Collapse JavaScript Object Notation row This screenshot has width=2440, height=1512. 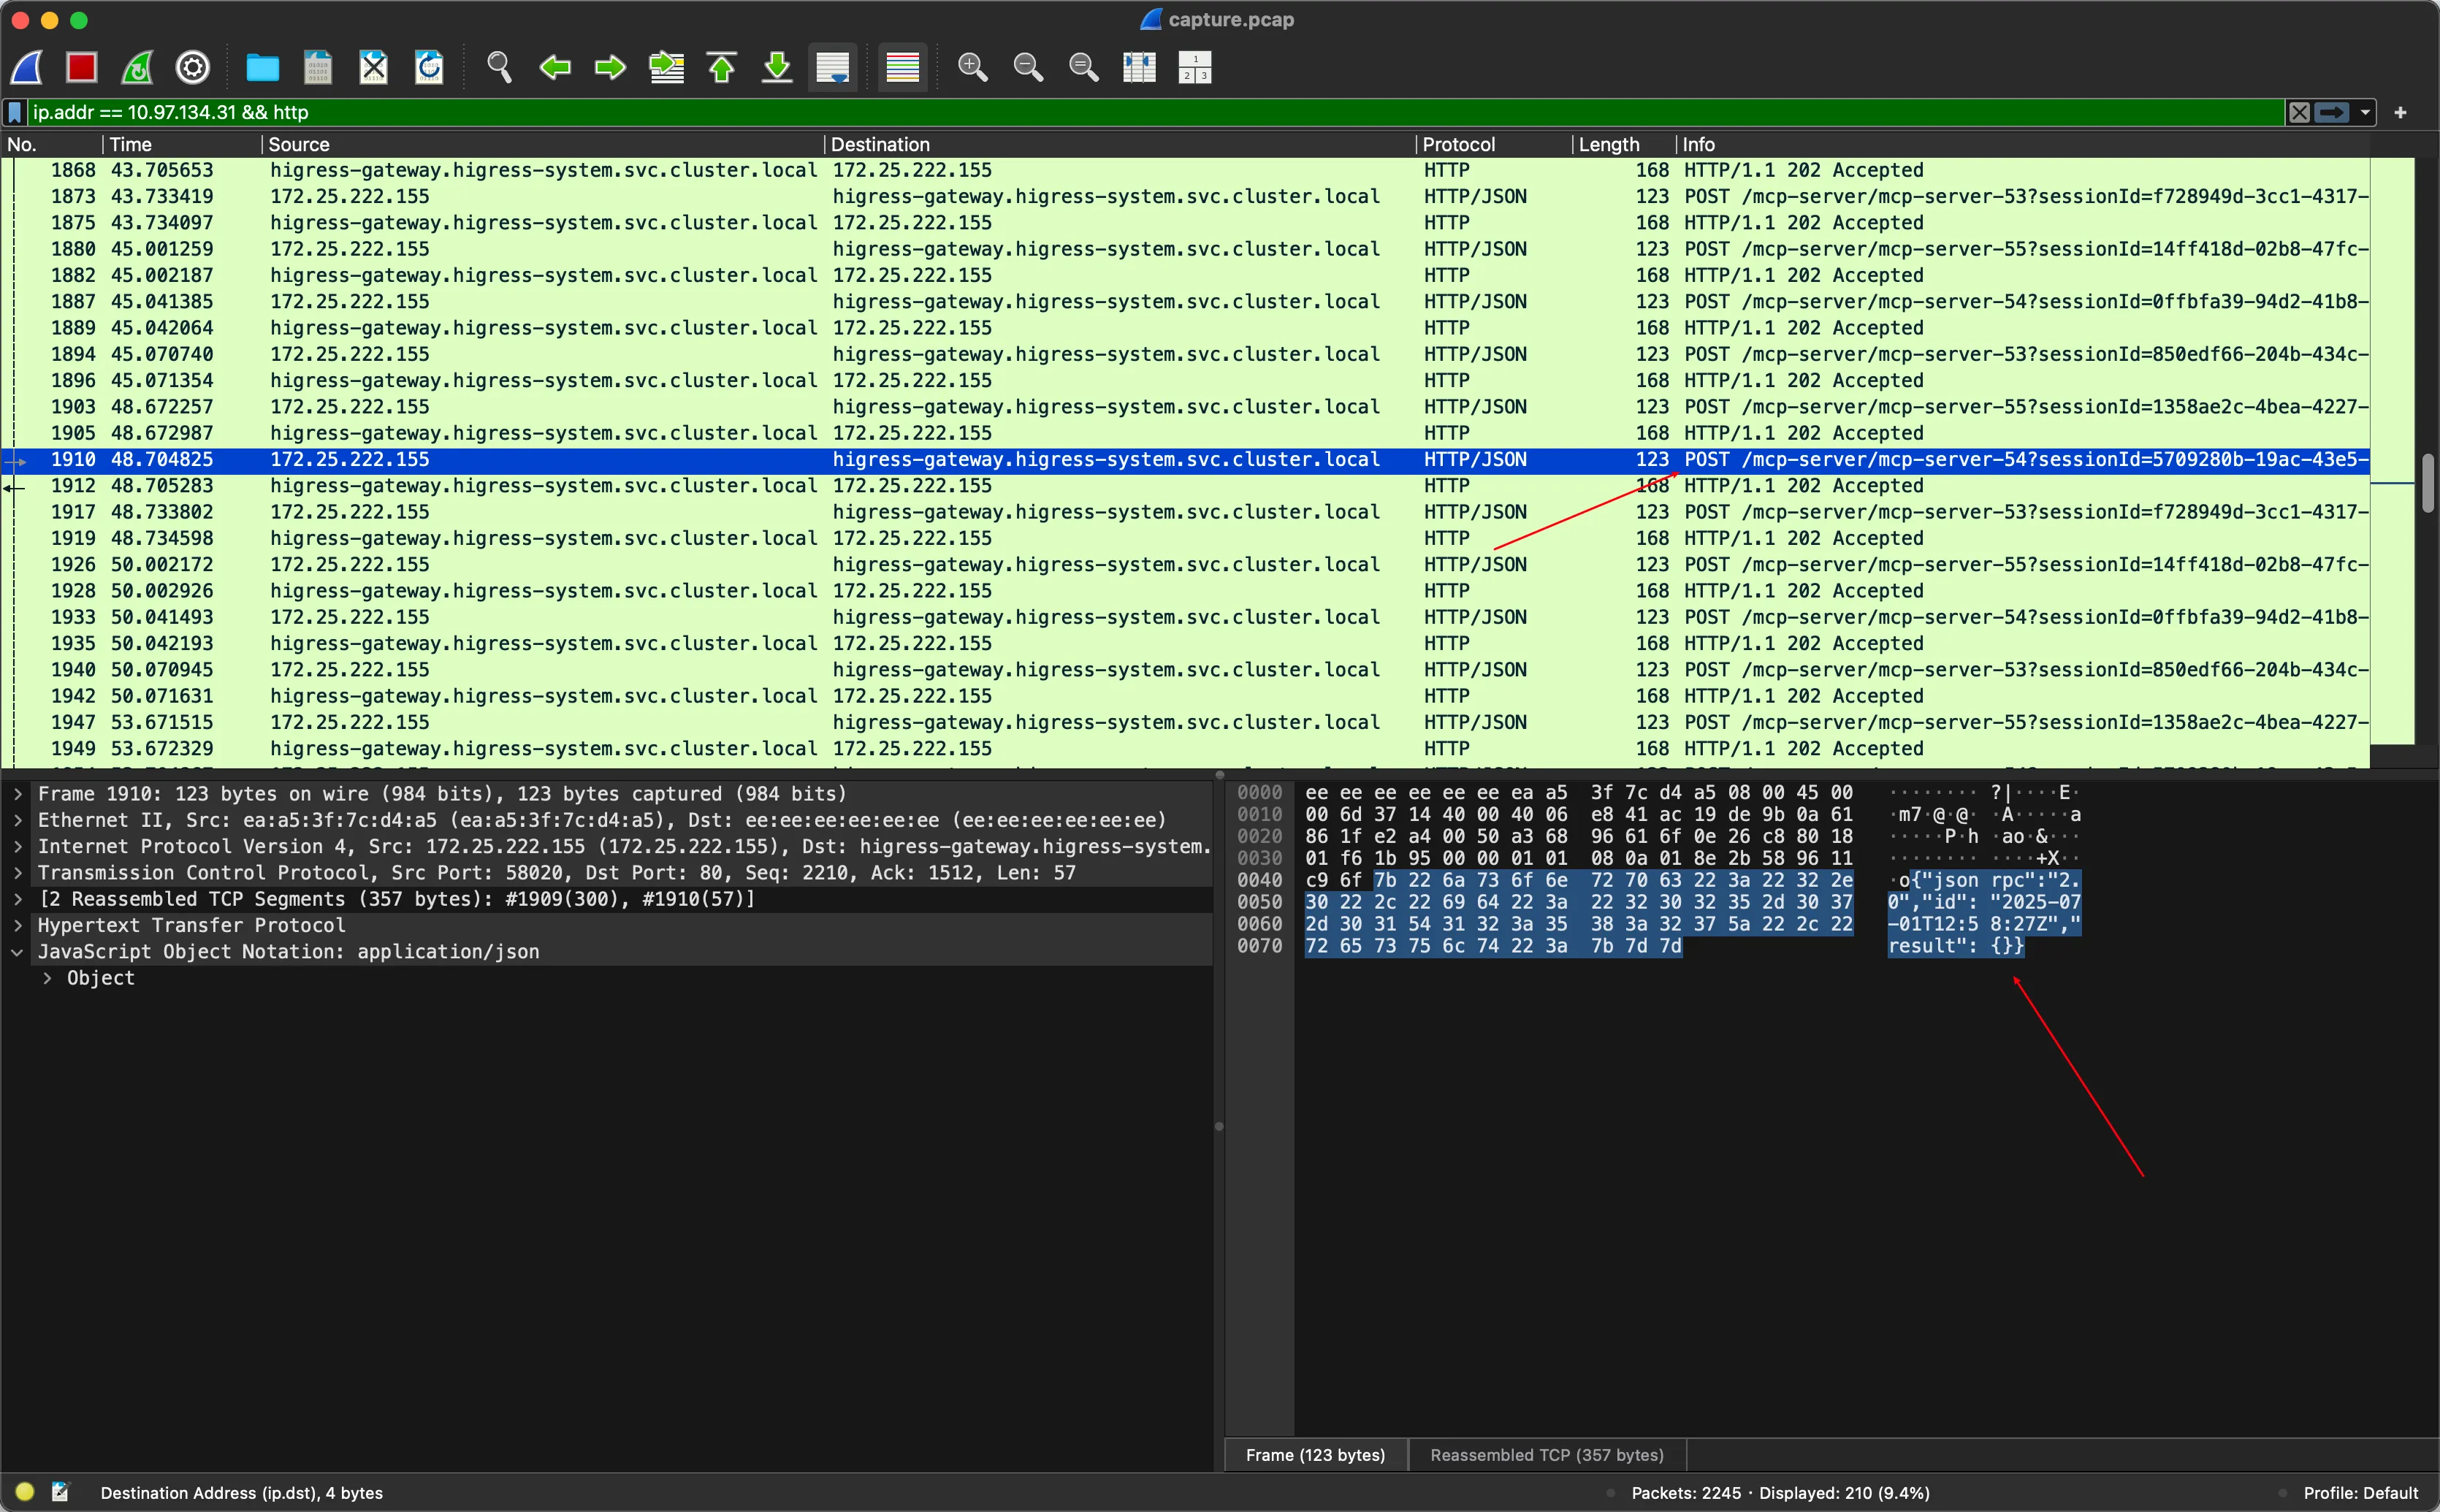pyautogui.click(x=18, y=952)
